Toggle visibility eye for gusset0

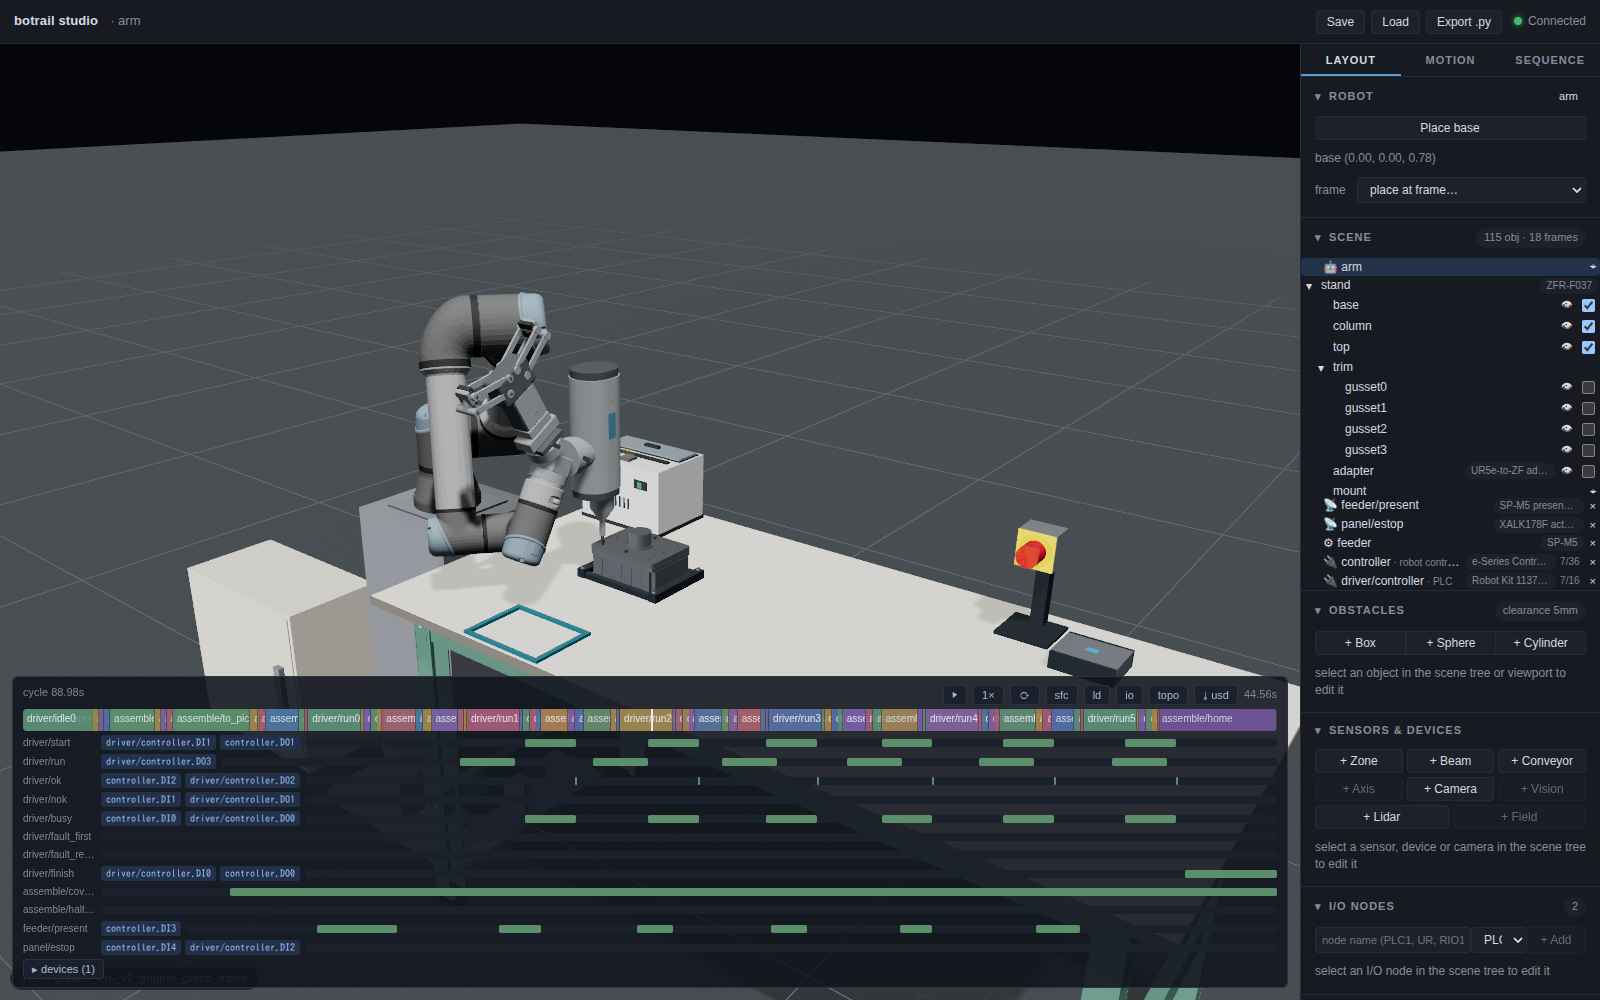(x=1567, y=387)
